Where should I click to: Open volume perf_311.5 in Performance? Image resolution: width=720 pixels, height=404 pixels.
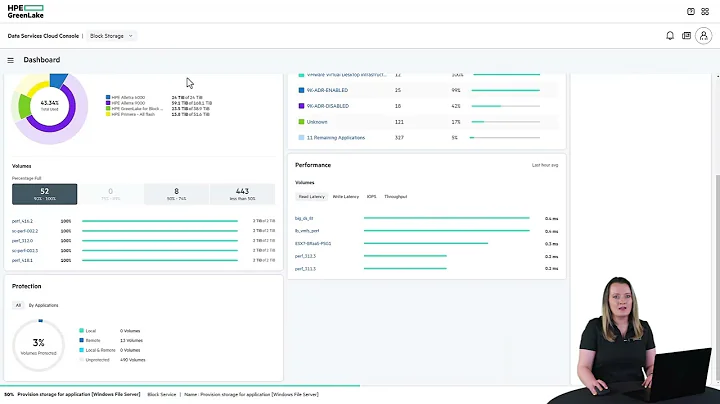tap(305, 269)
